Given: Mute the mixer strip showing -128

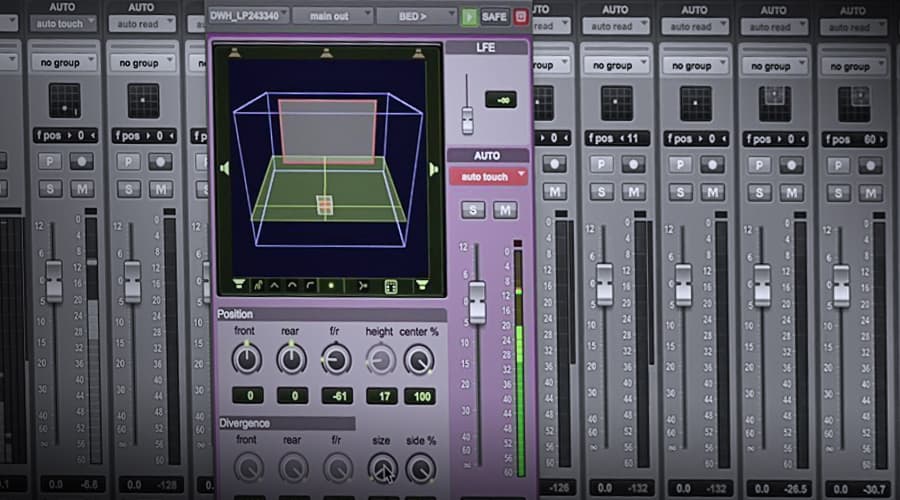Looking at the screenshot, I should (x=161, y=189).
